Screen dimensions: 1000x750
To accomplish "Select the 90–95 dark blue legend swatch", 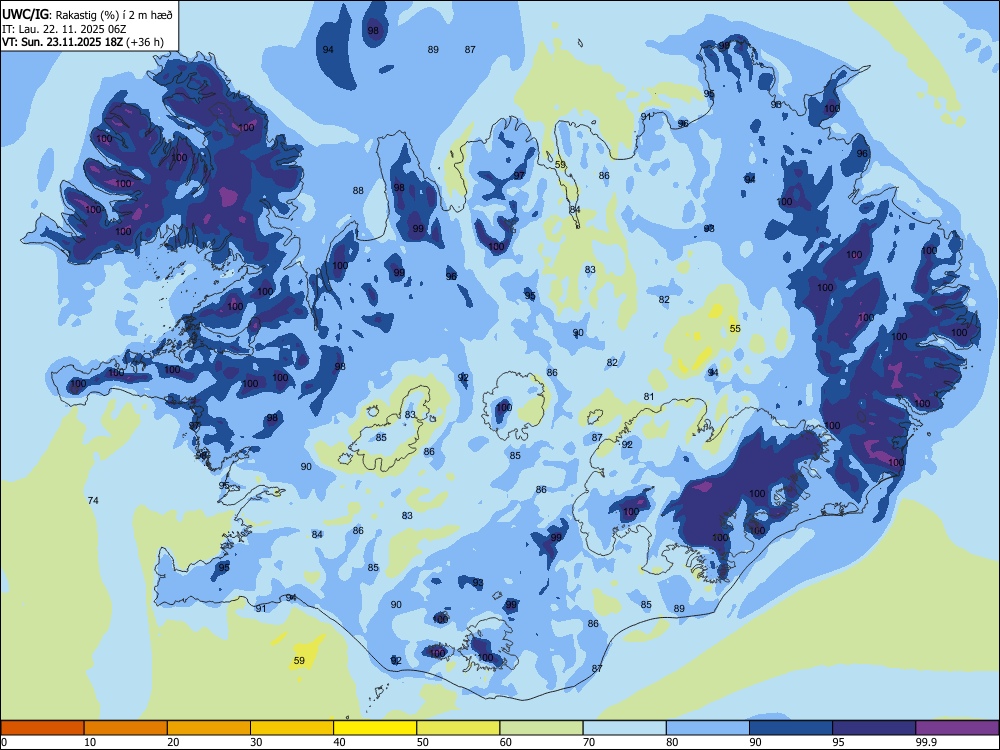I will pos(791,728).
